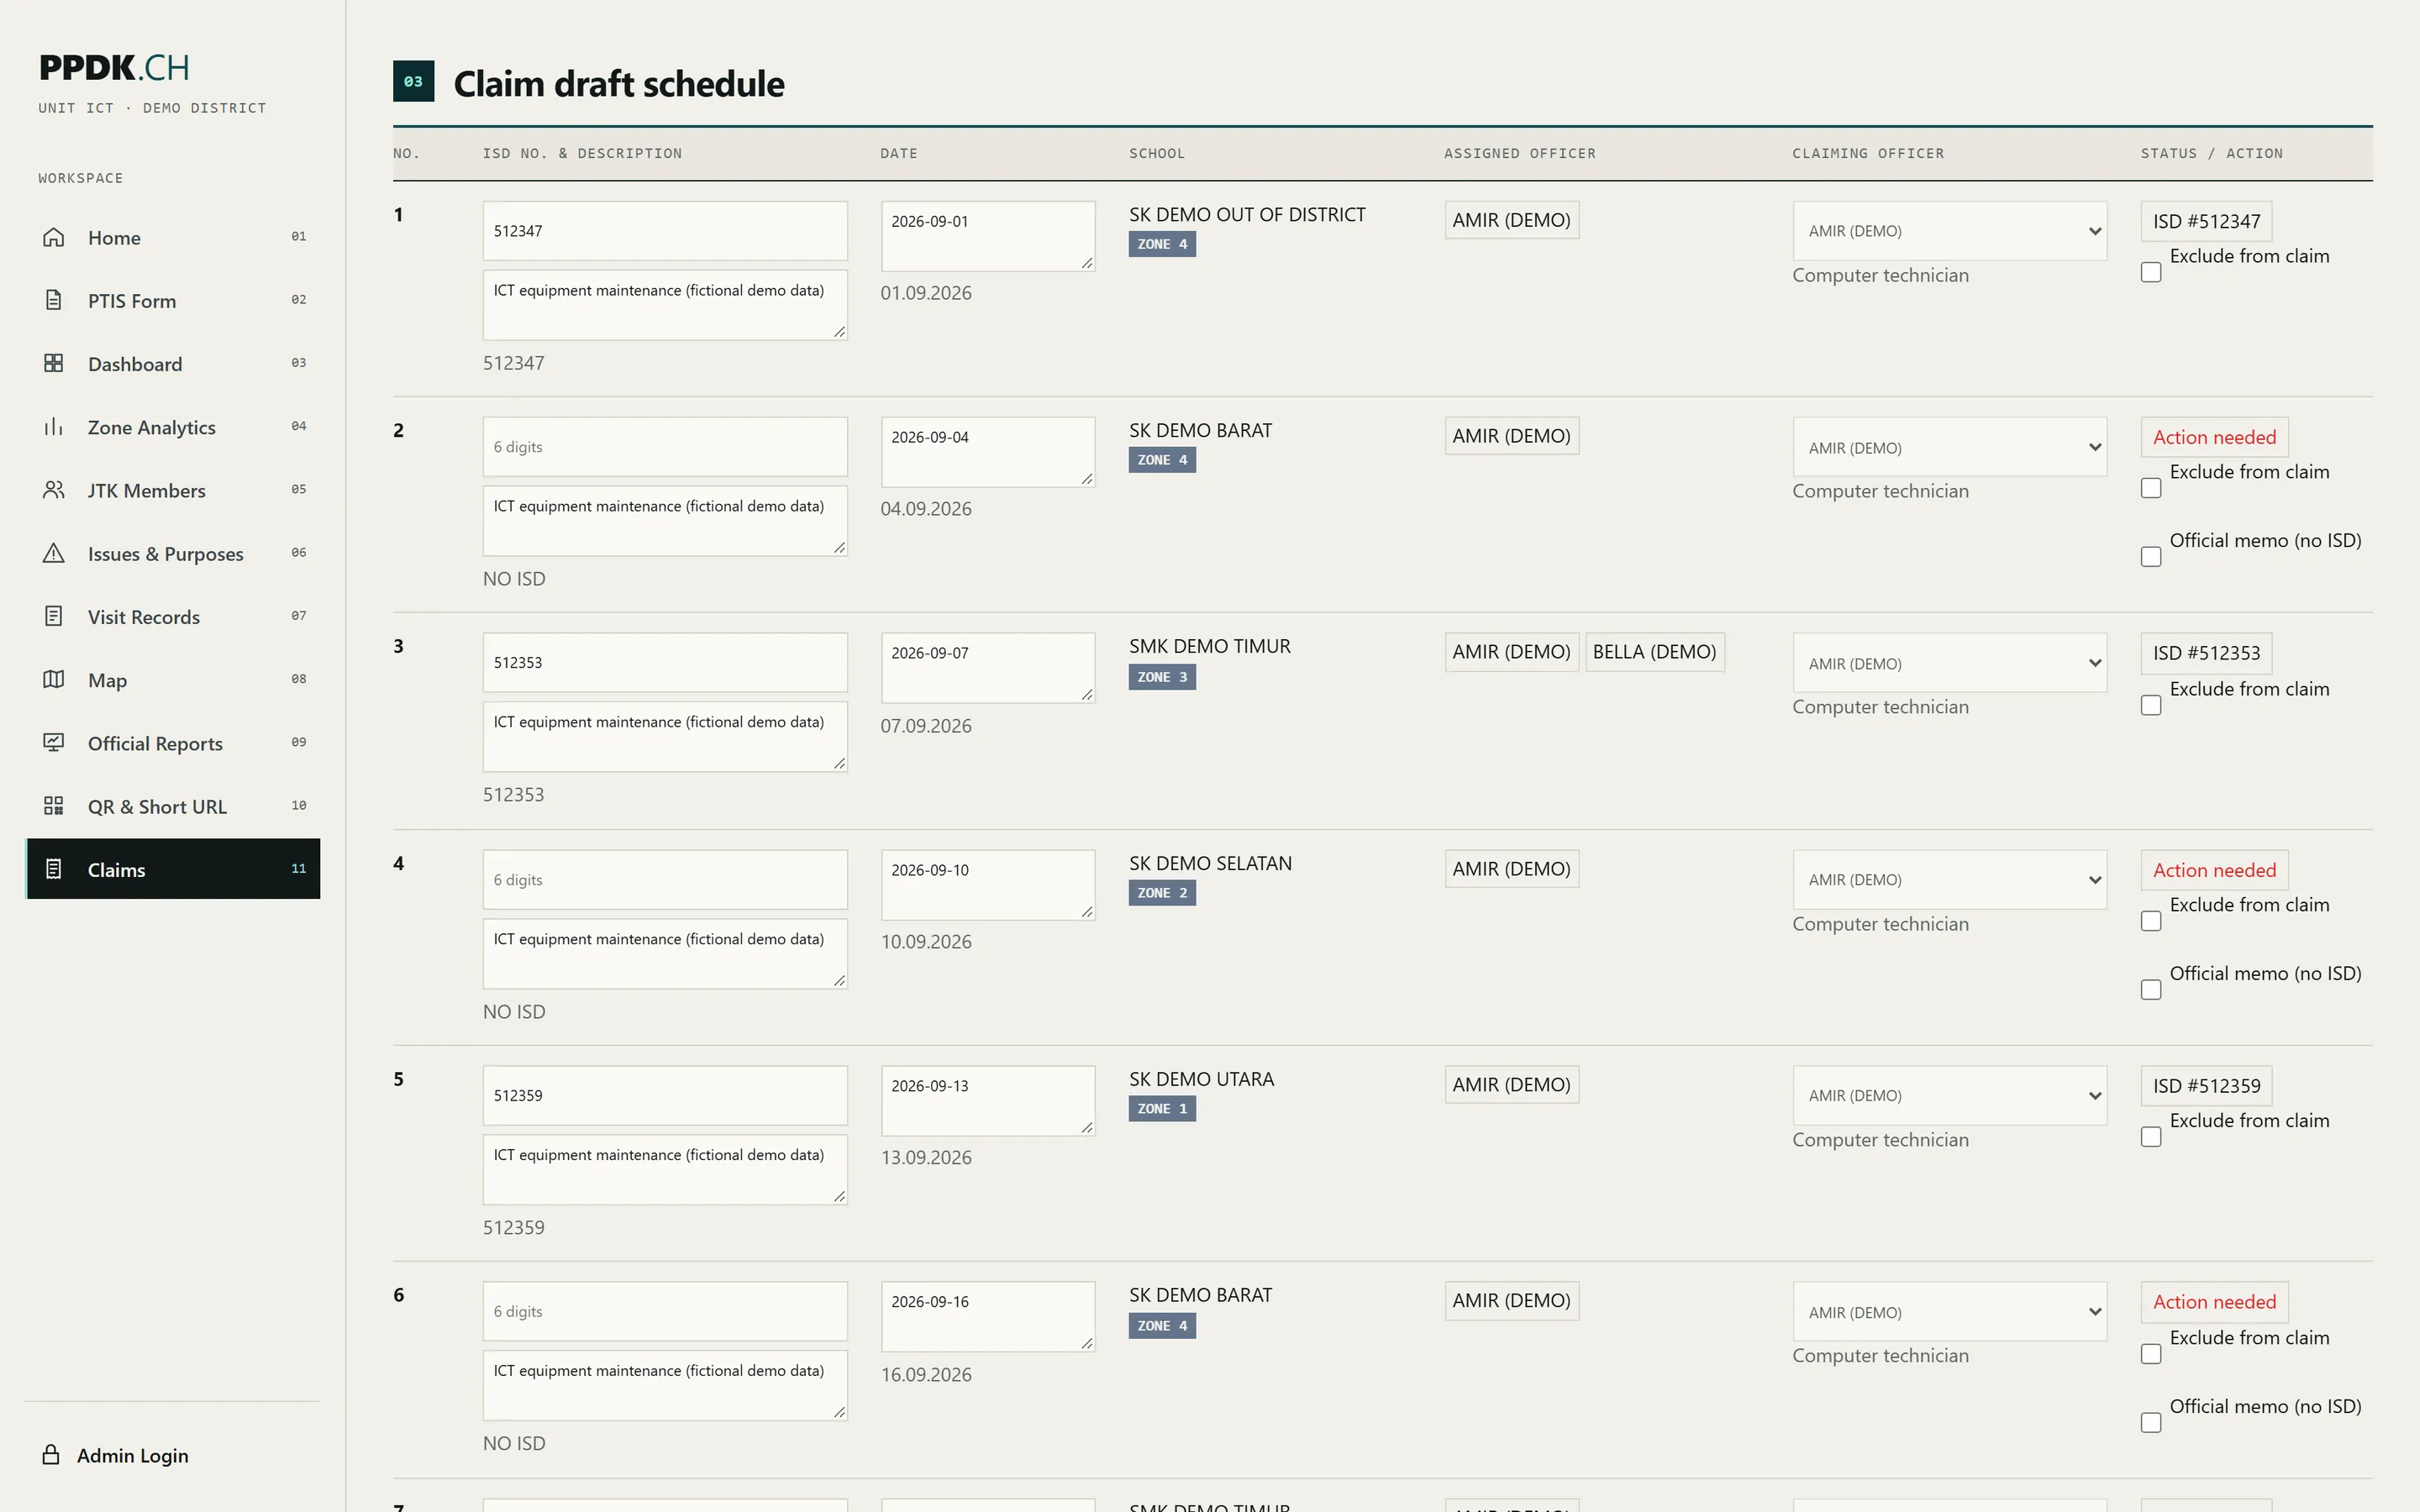This screenshot has height=1512, width=2420.
Task: Click the Dashboard grid icon
Action: click(54, 363)
